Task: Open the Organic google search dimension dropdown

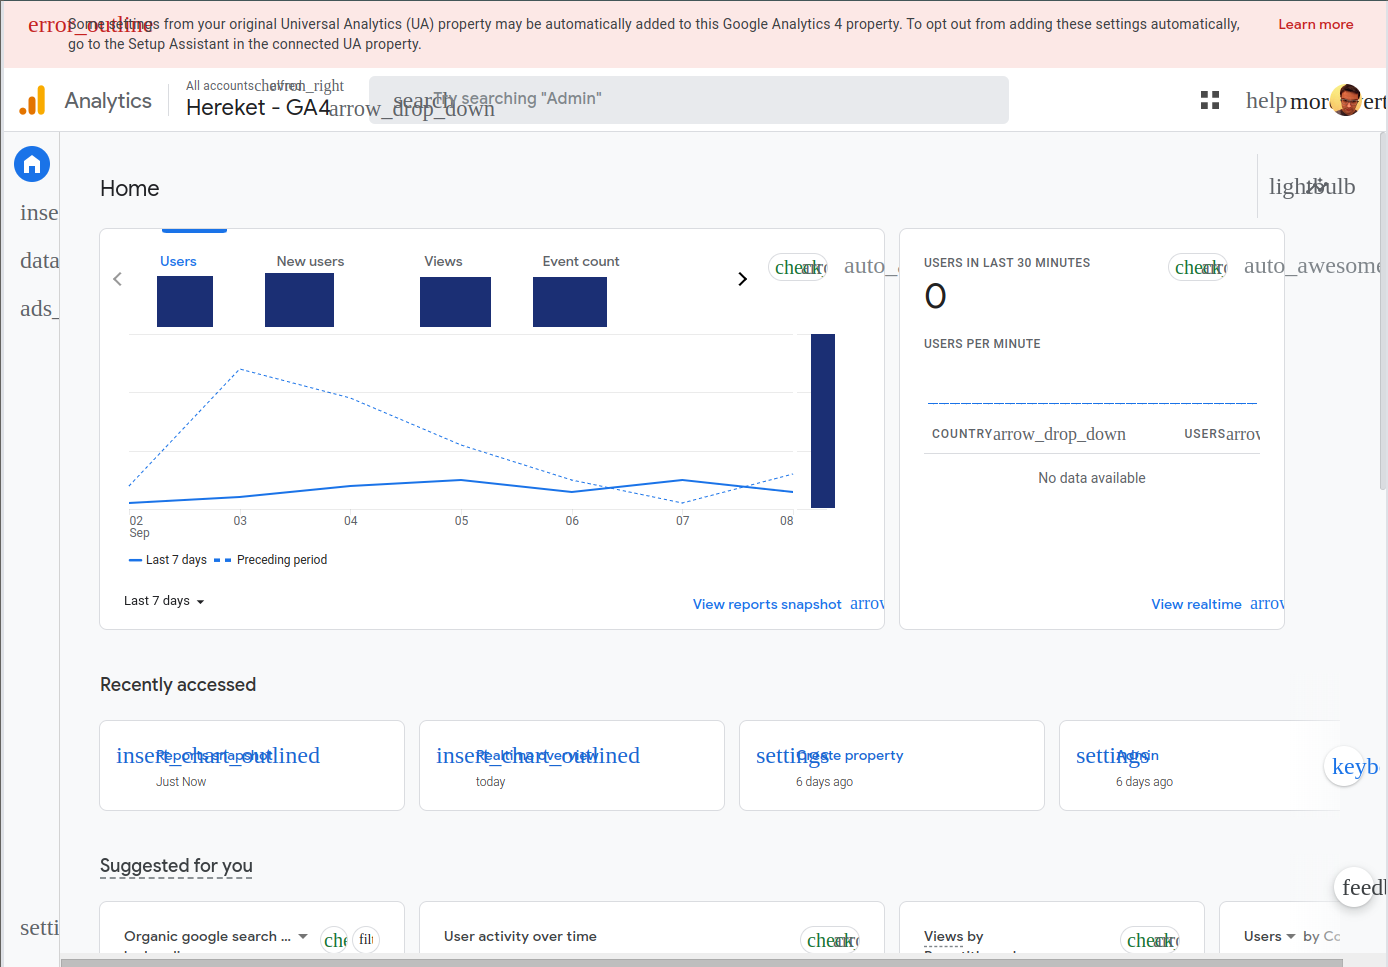Action: [x=216, y=937]
